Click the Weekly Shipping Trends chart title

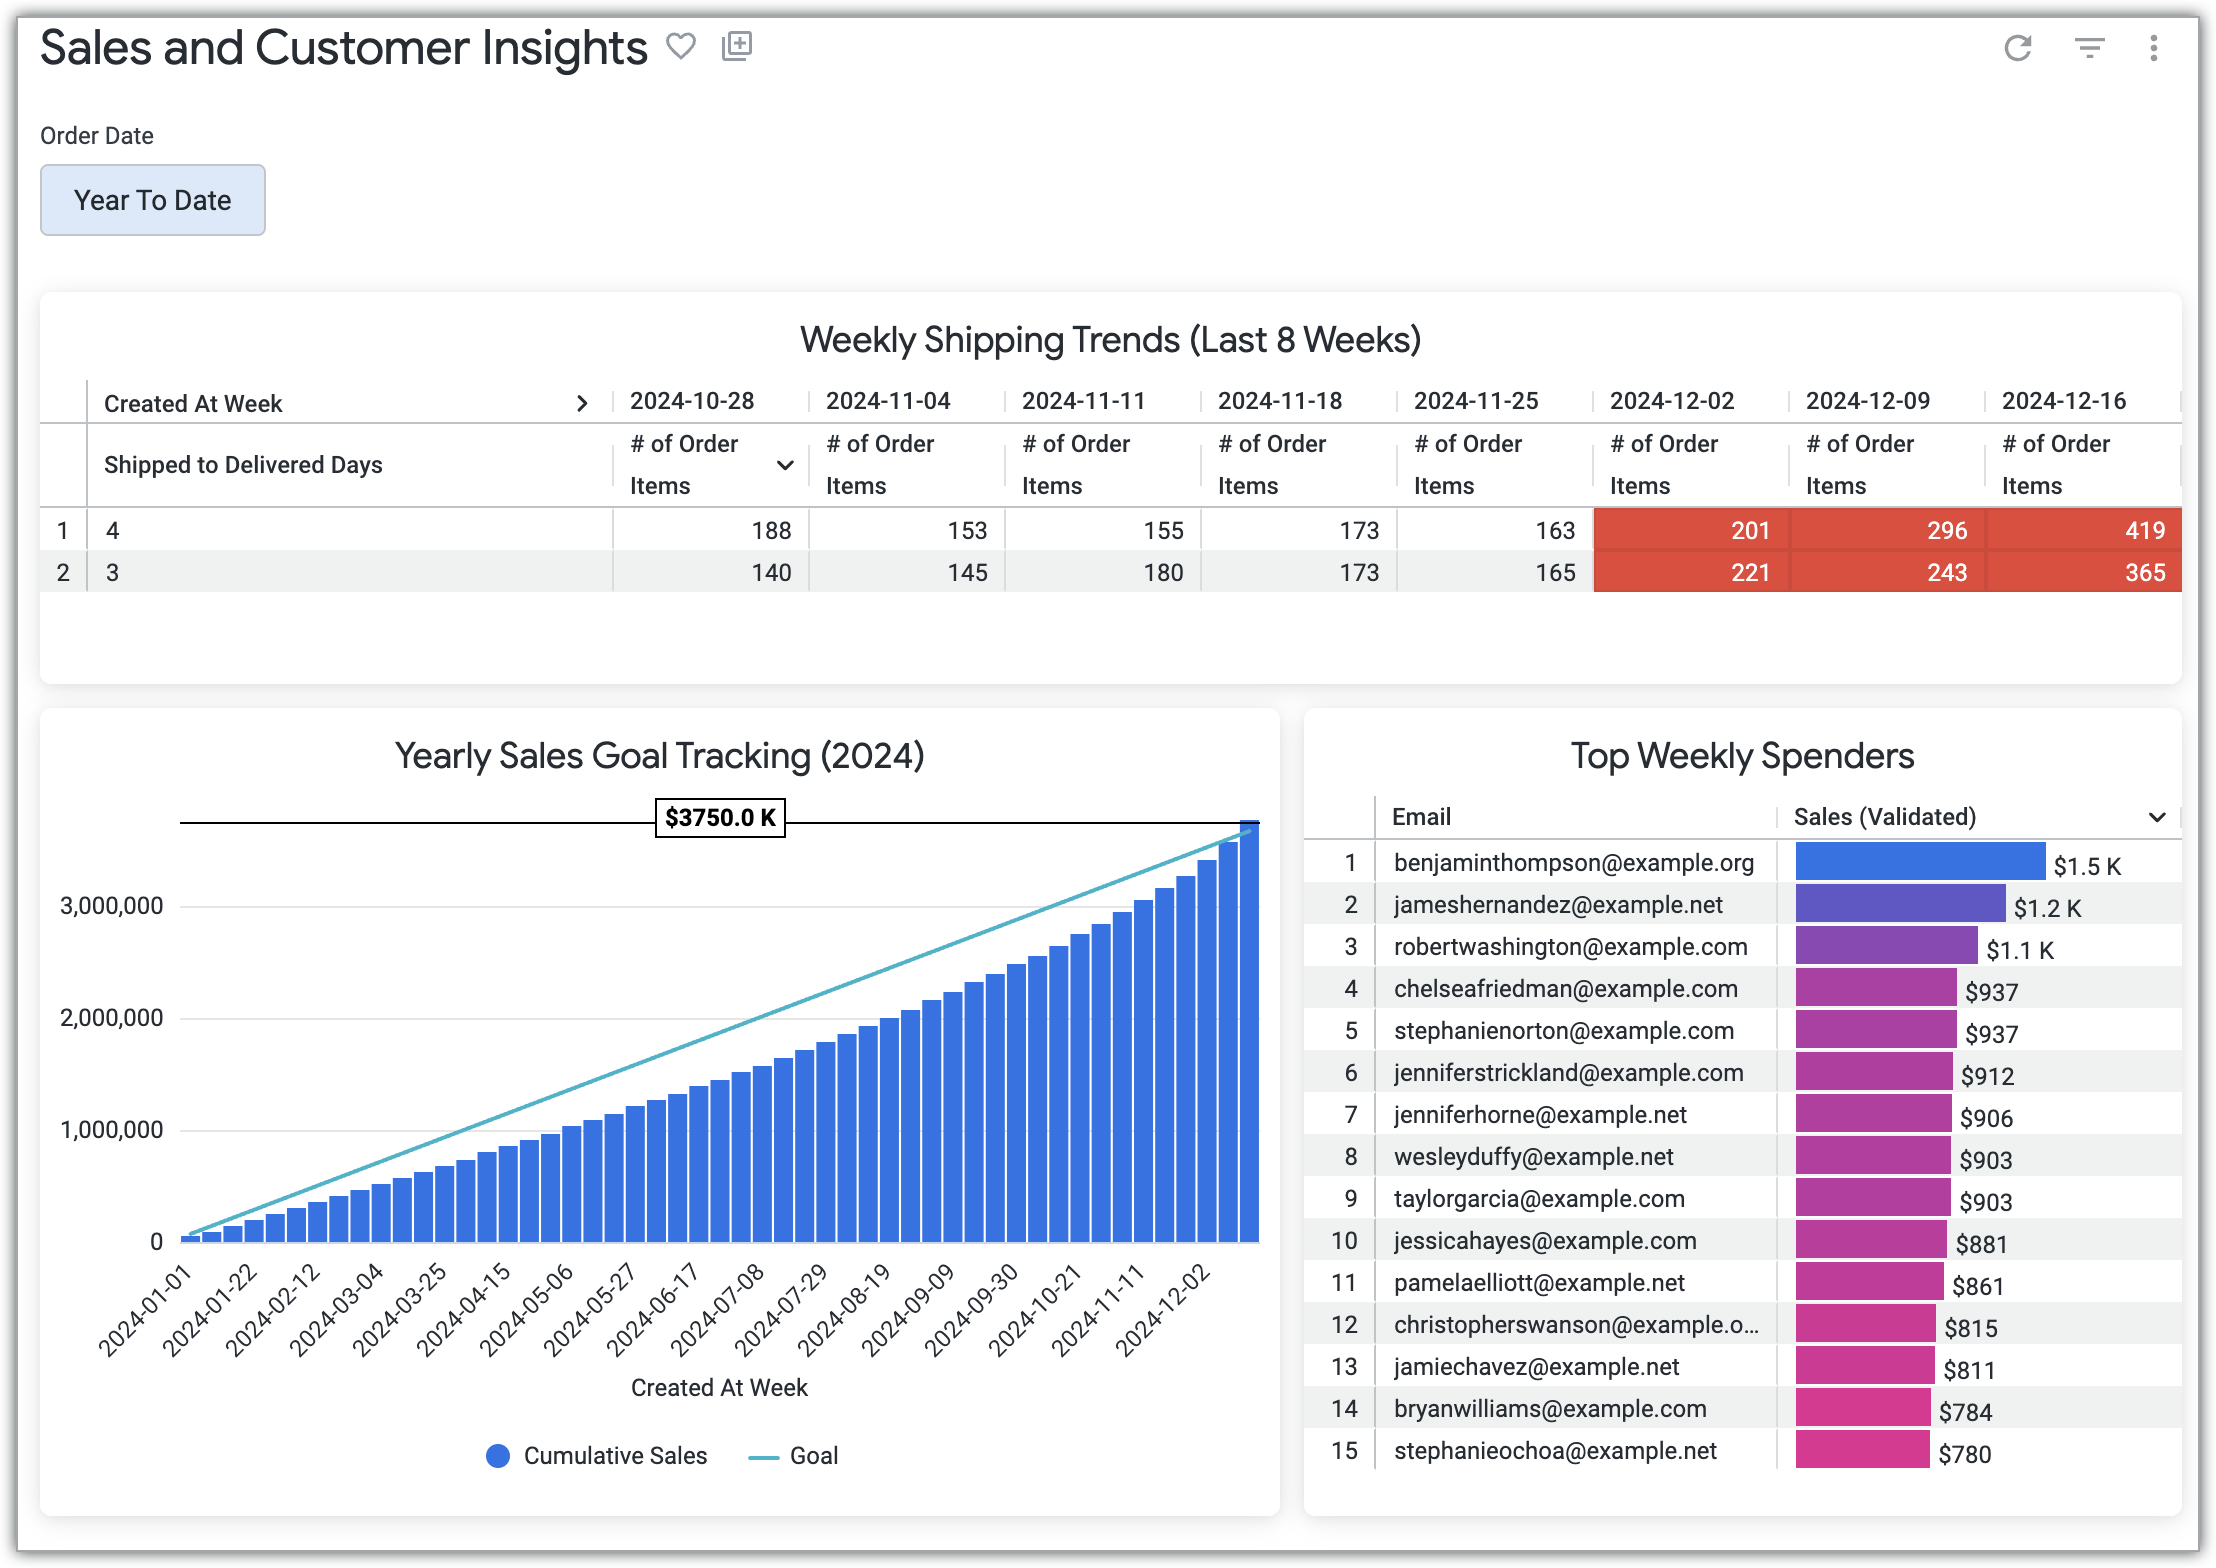tap(1110, 339)
